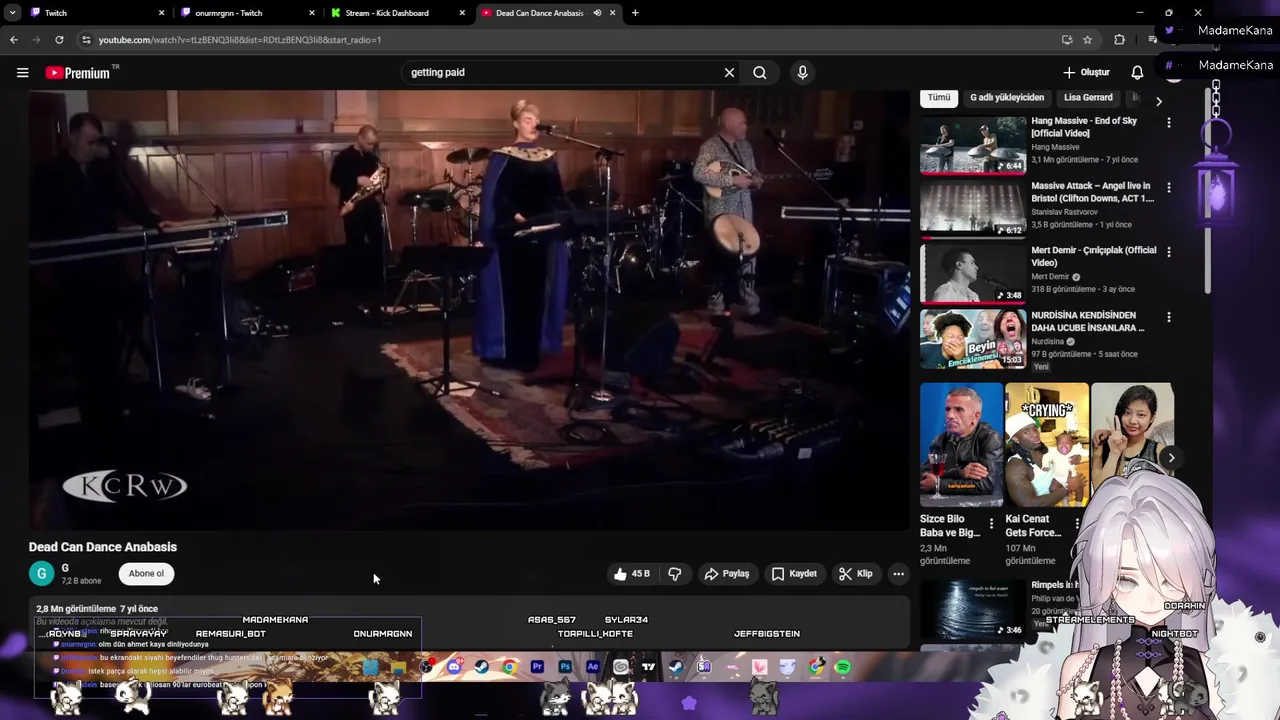The height and width of the screenshot is (720, 1280).
Task: Open Mert Demir Çırılçıplak video thumbnail
Action: point(973,275)
